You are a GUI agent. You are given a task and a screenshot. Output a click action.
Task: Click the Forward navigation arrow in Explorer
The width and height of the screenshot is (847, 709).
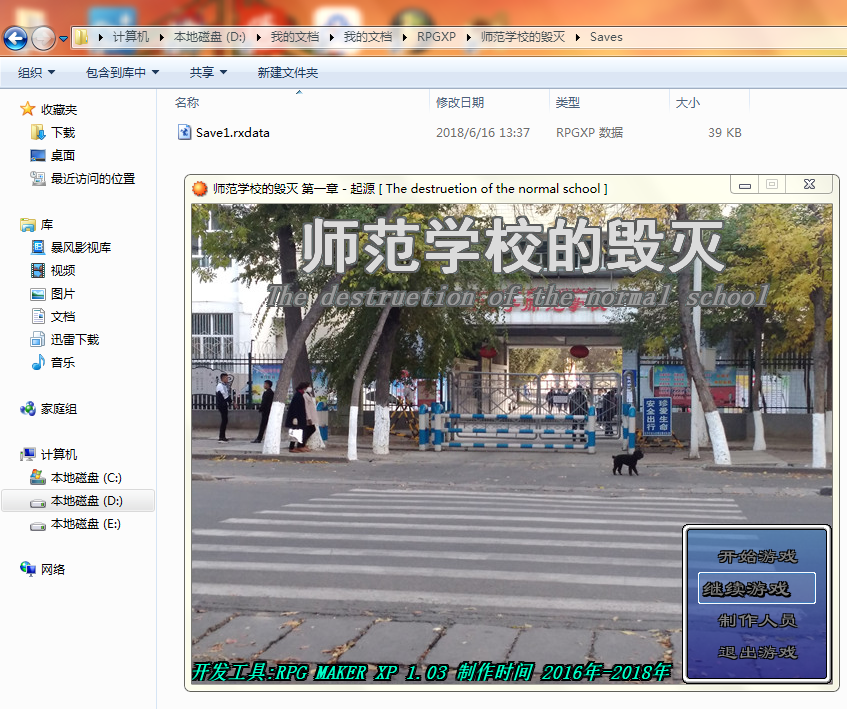click(43, 38)
